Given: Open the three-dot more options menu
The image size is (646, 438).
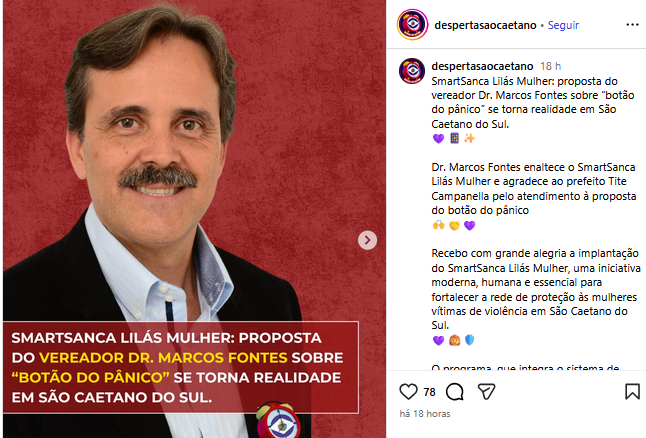Looking at the screenshot, I should click(632, 25).
